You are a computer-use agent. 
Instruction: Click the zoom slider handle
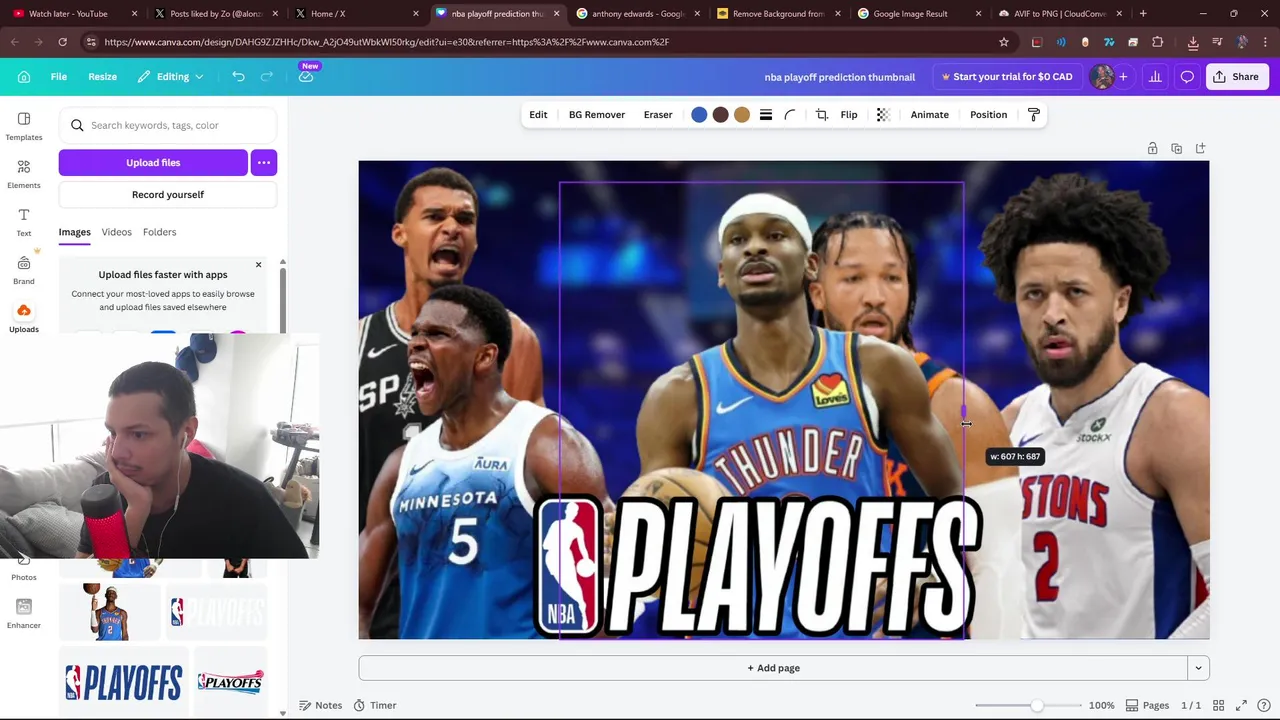click(x=1037, y=706)
